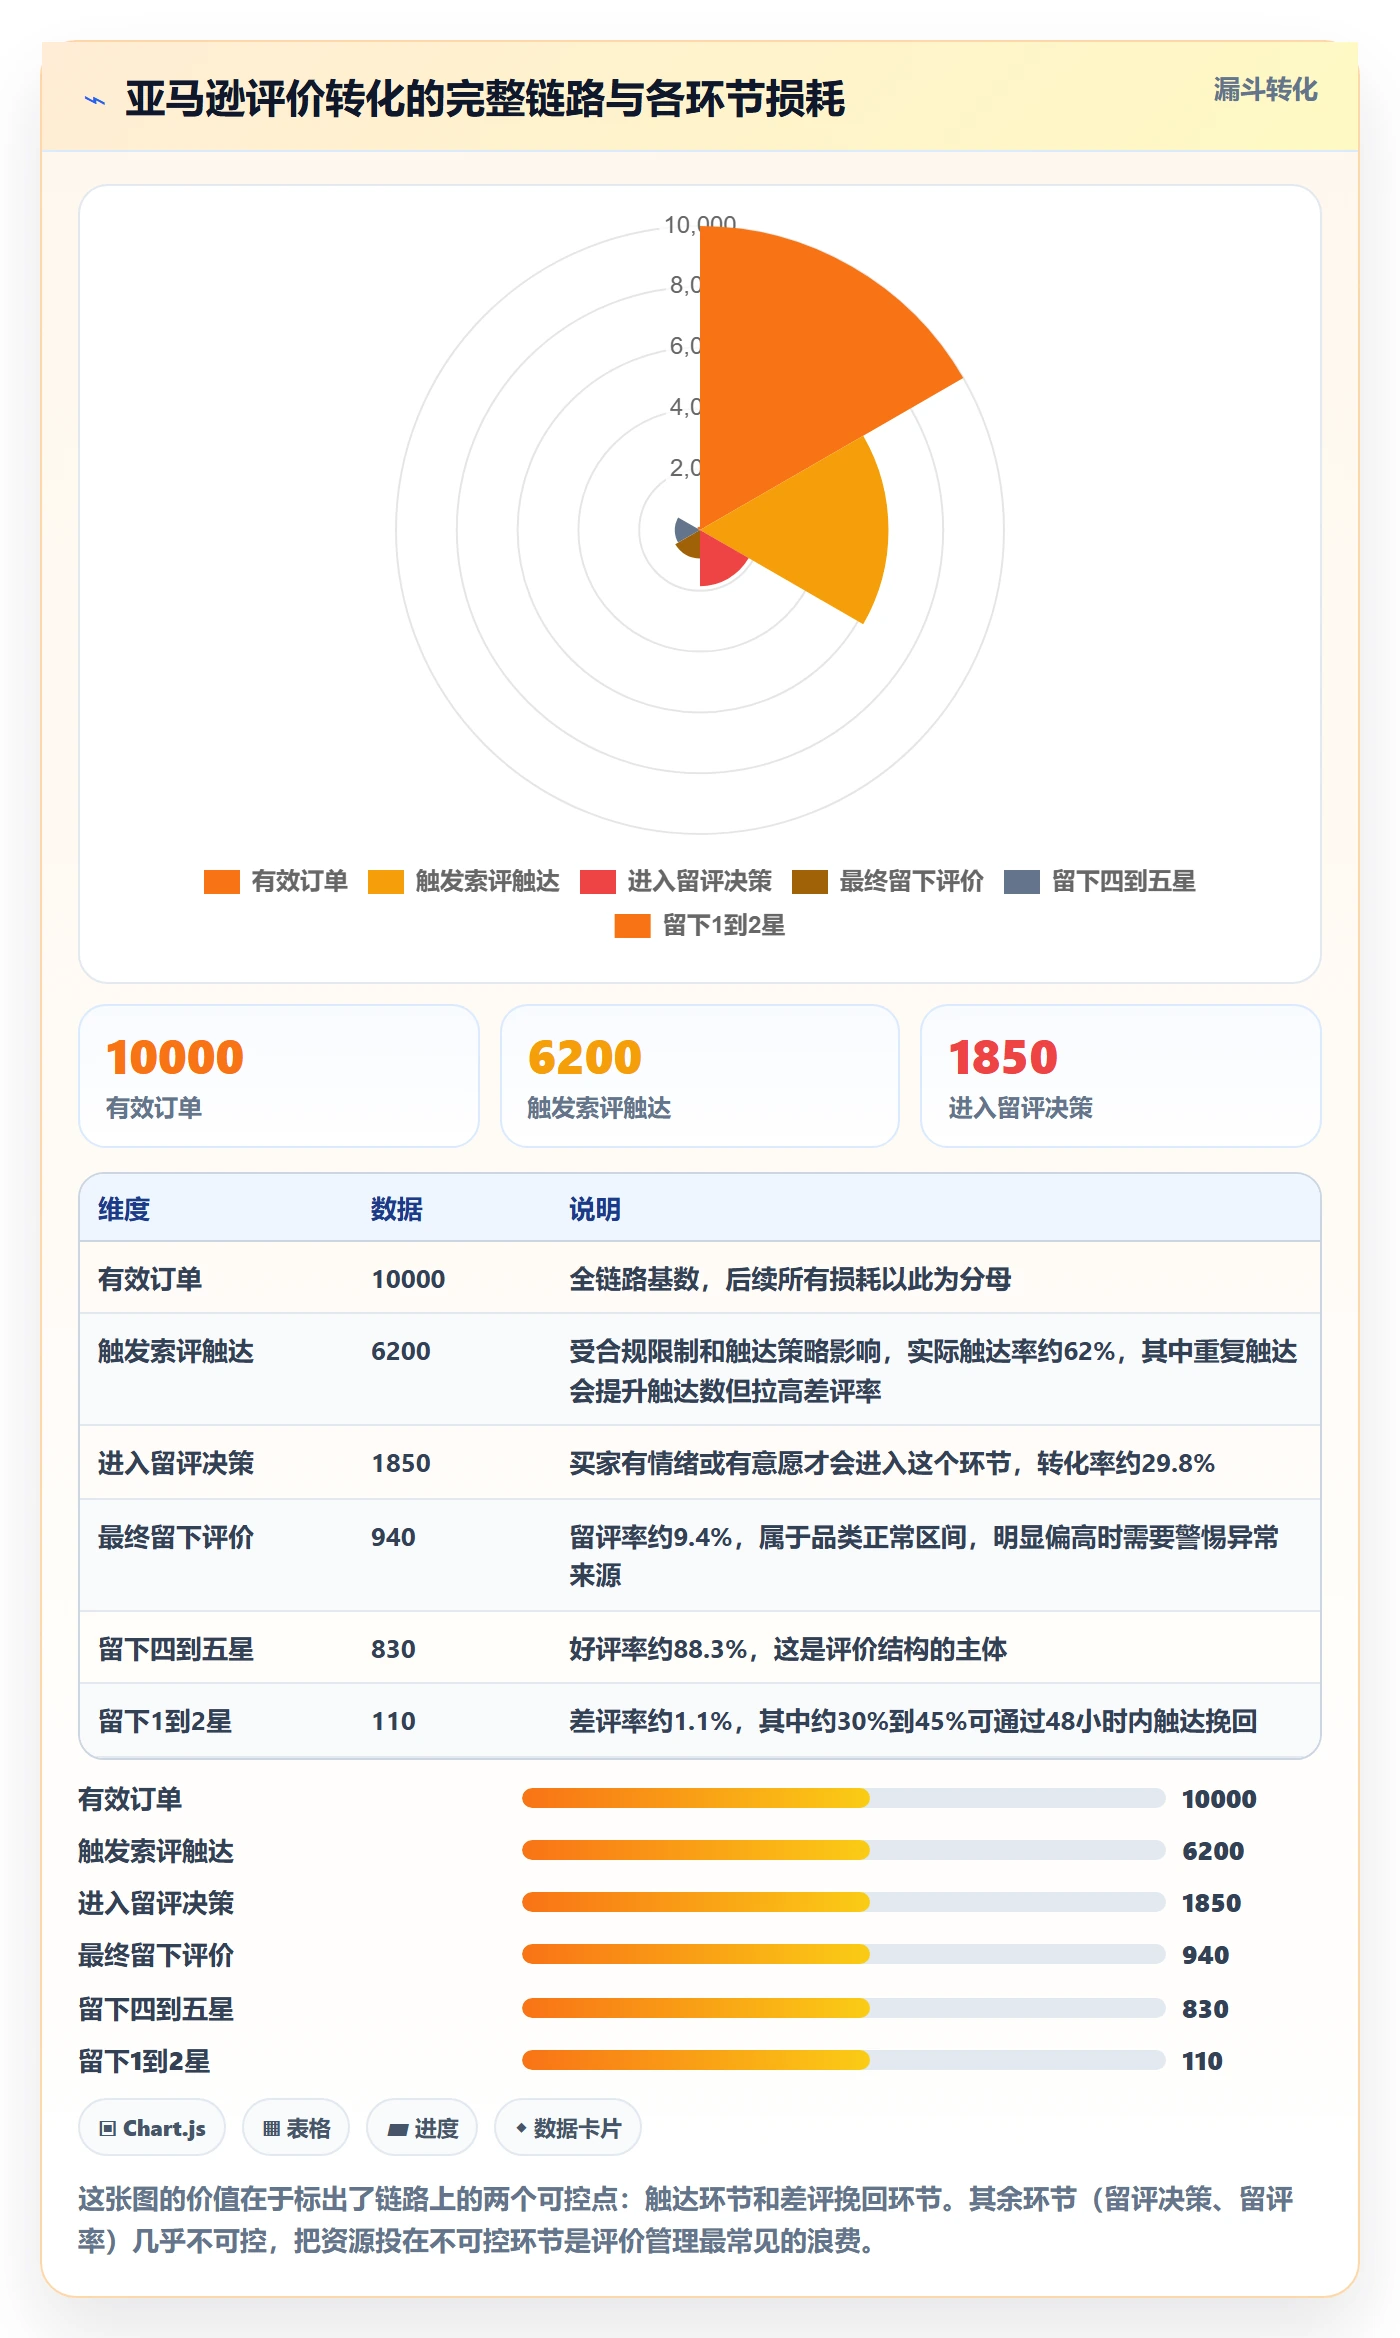Toggle the 留下四到五星 legend item

click(1100, 881)
